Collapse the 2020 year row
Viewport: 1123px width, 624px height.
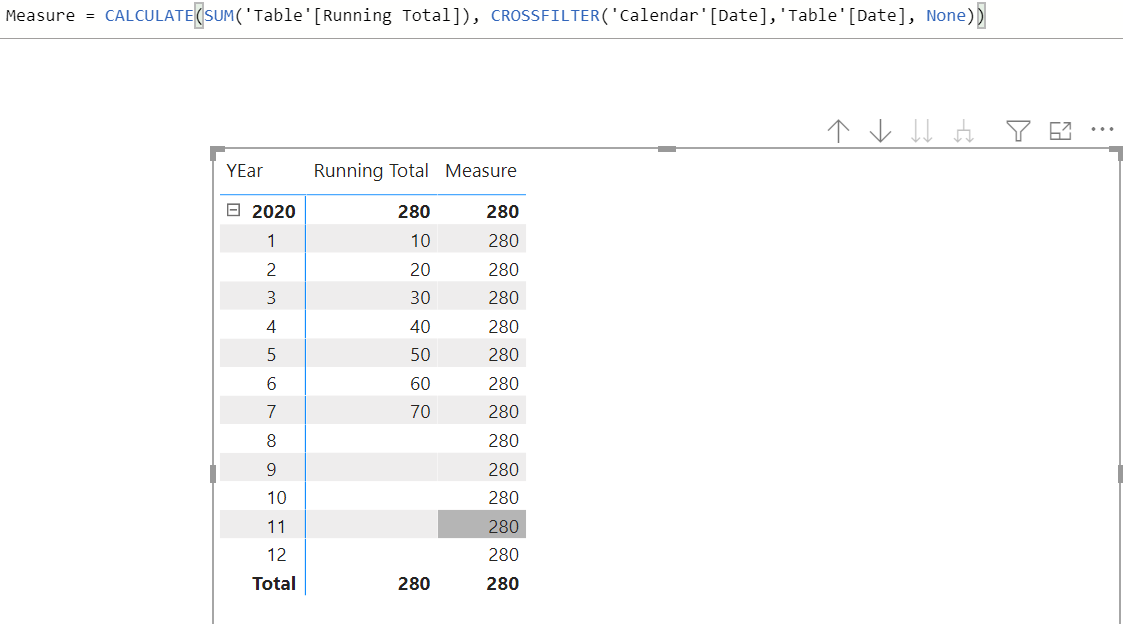[x=233, y=210]
